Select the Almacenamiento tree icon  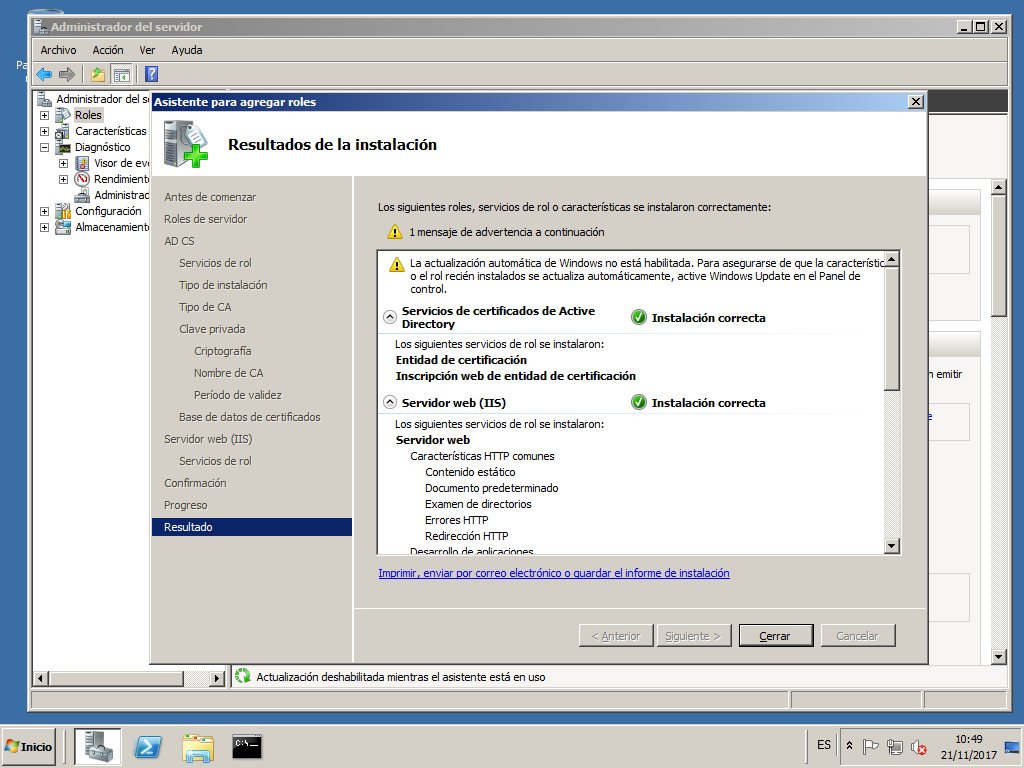[x=63, y=227]
